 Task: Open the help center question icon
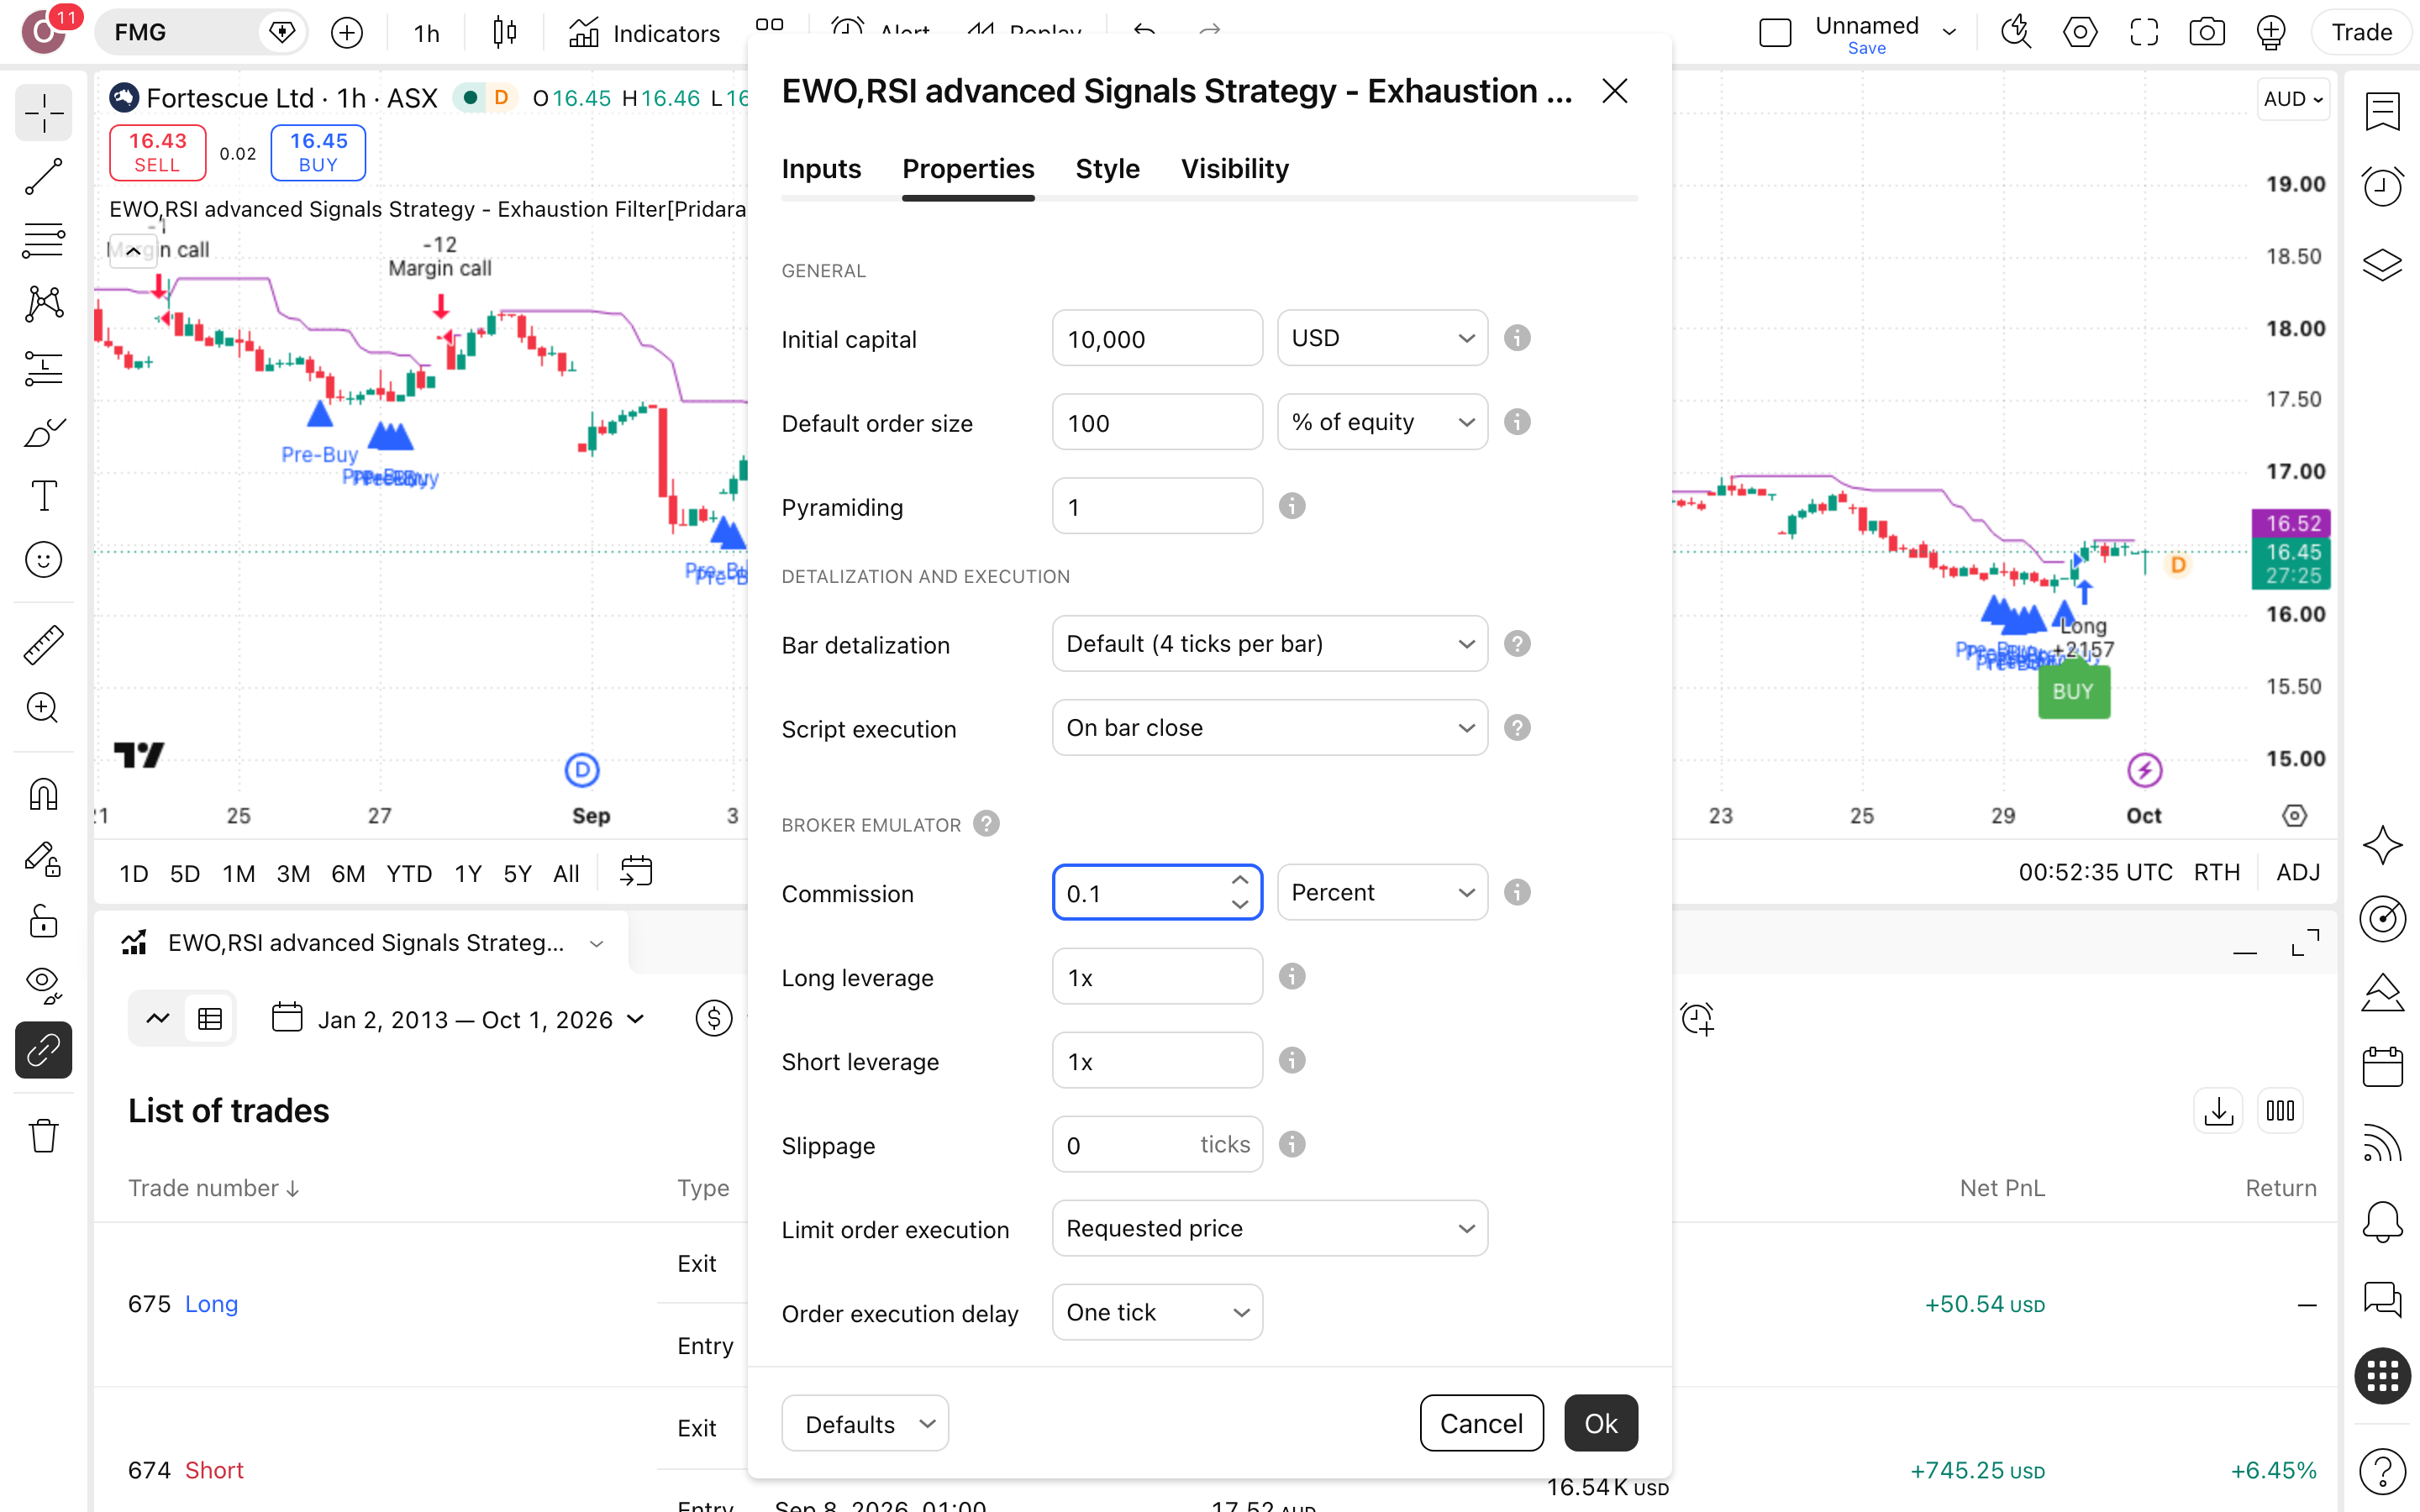click(x=2383, y=1471)
